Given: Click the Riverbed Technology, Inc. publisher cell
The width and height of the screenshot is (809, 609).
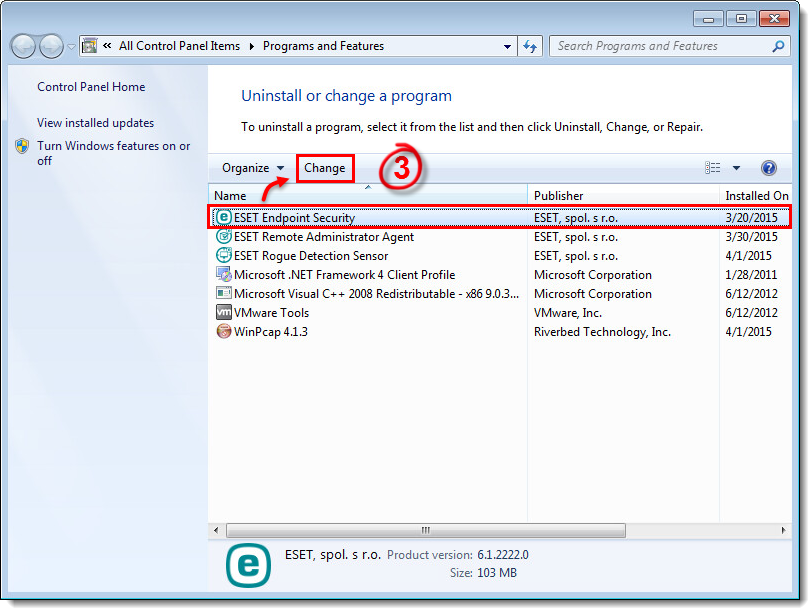Looking at the screenshot, I should (x=602, y=331).
